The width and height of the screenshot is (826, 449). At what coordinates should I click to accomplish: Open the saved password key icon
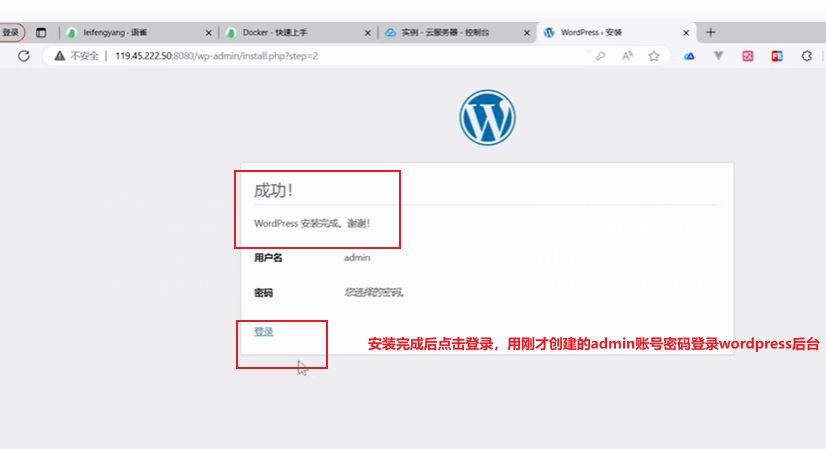600,56
